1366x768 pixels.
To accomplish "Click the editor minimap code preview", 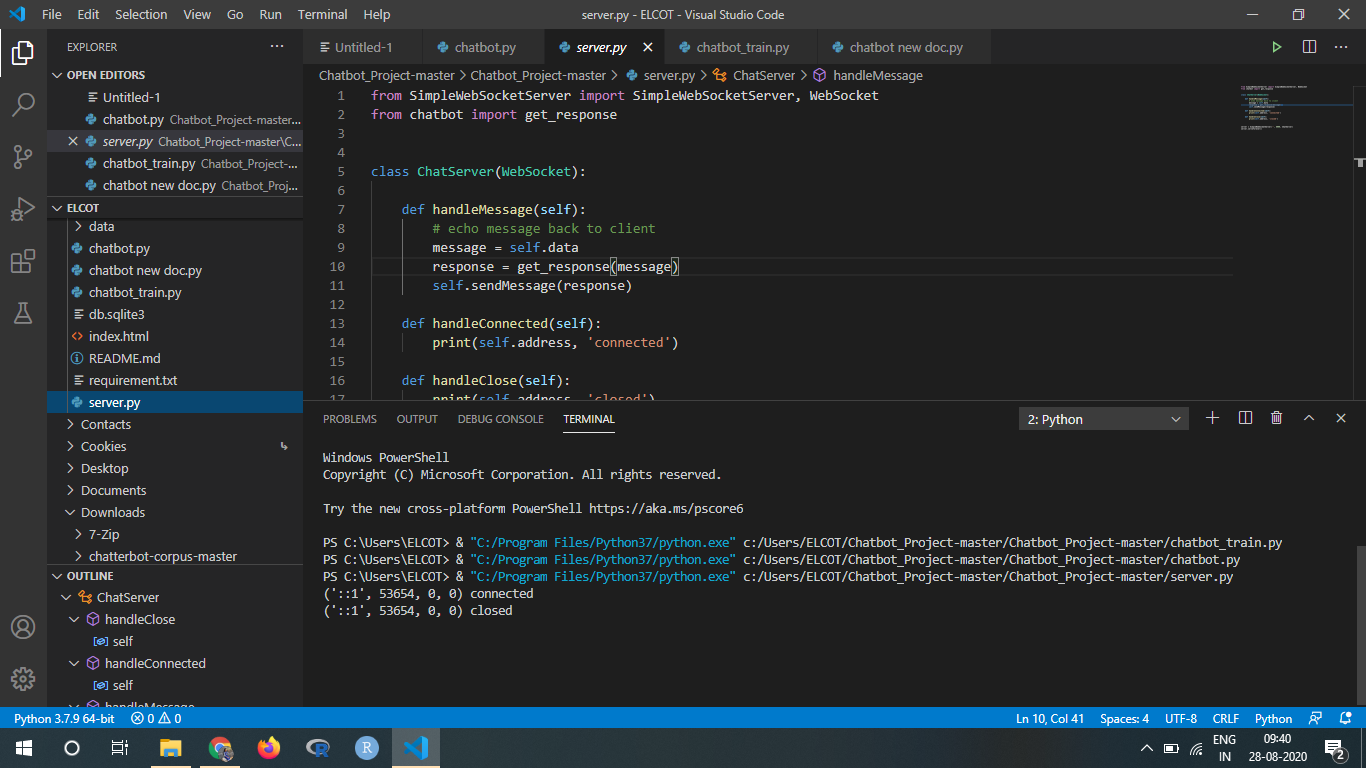I will point(1295,108).
